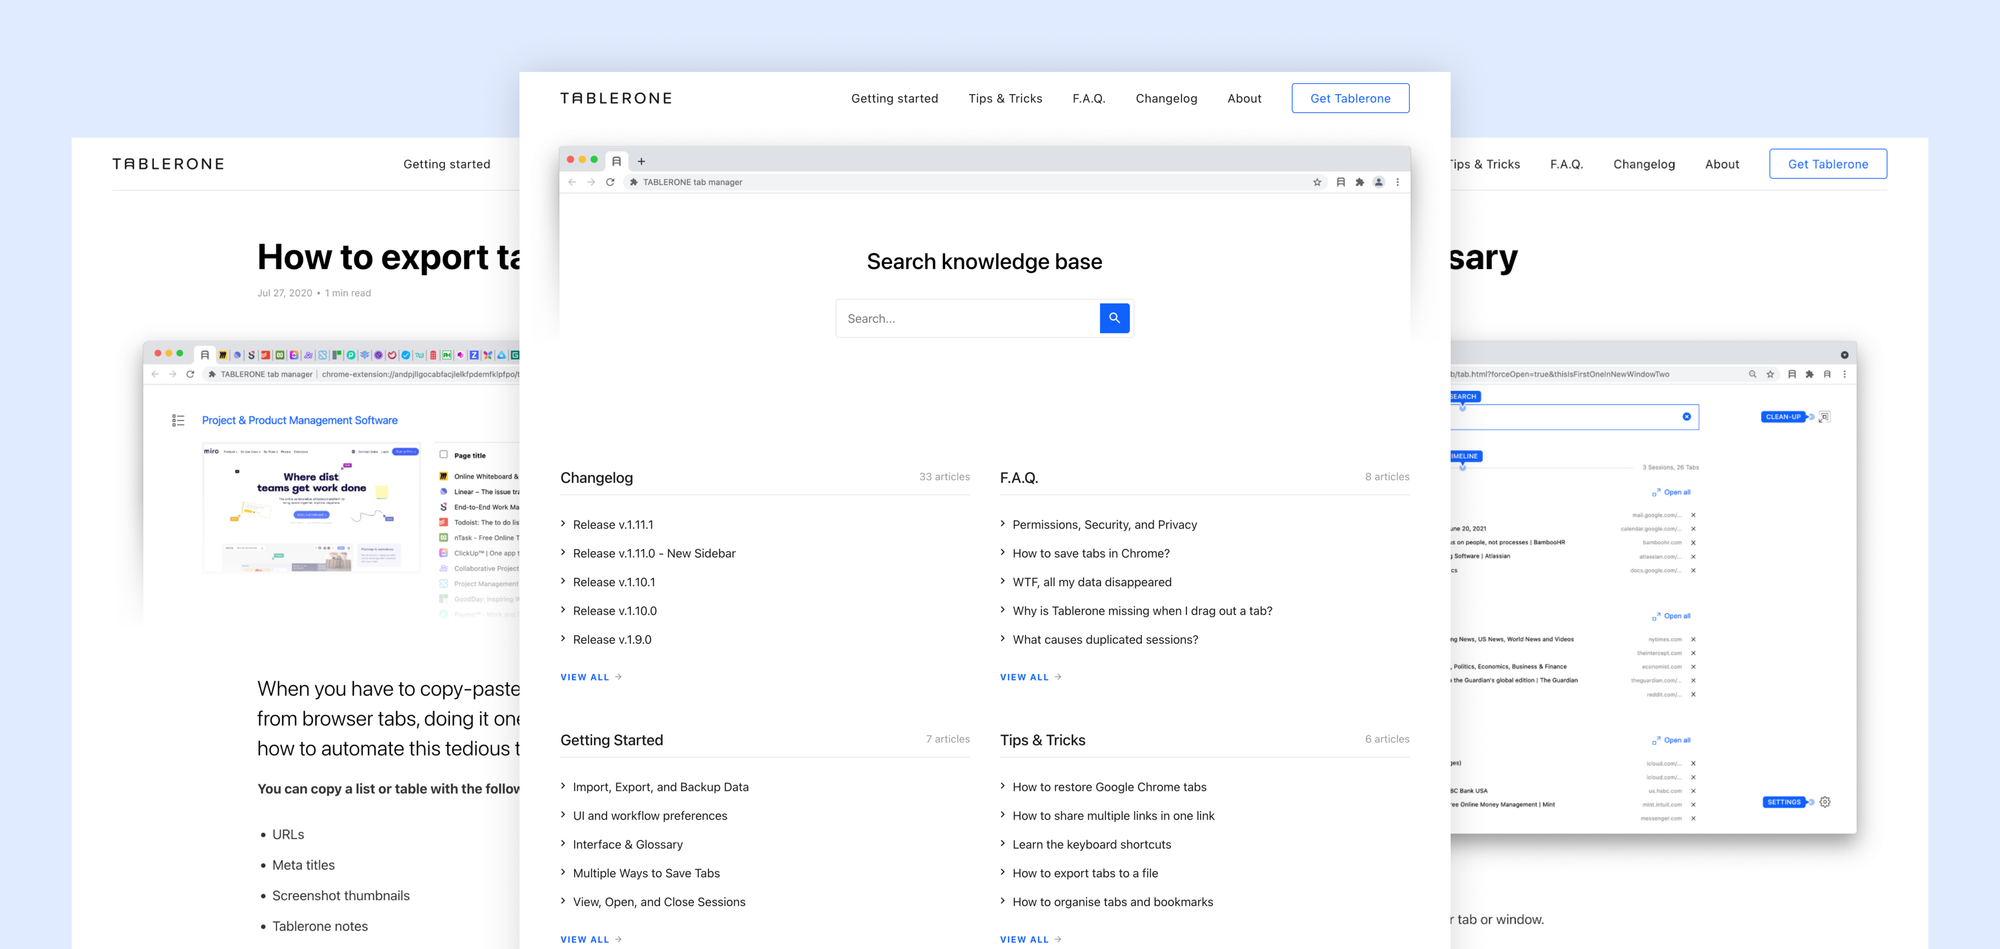Click the Search knowledge base input field
Viewport: 2000px width, 949px height.
[x=968, y=318]
